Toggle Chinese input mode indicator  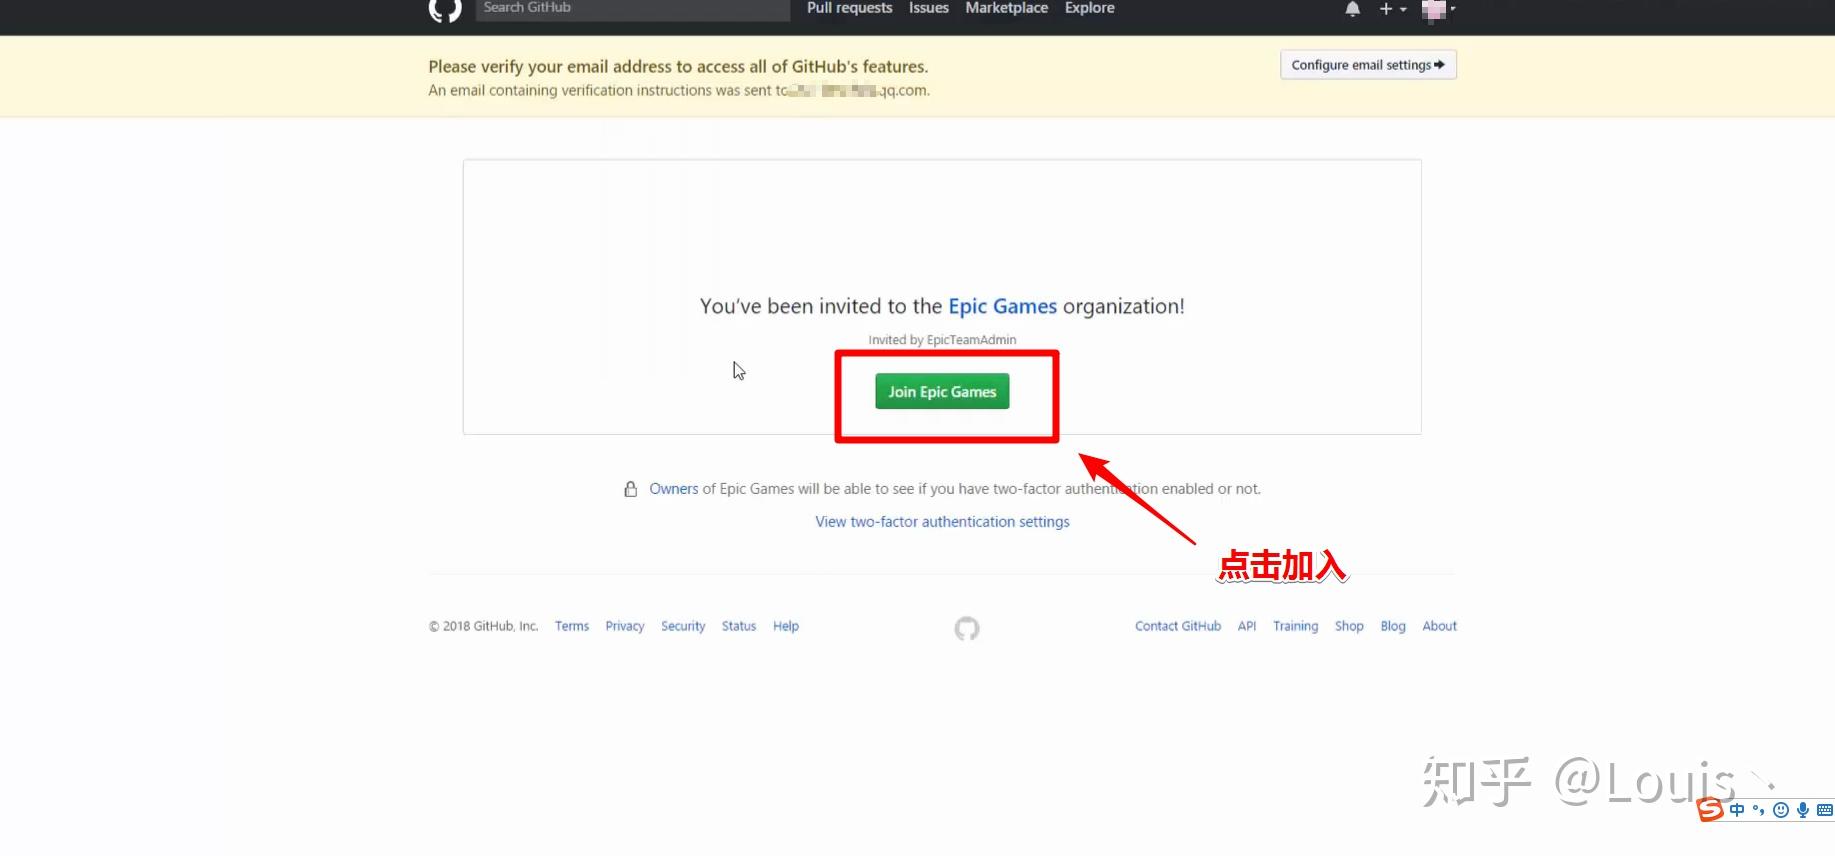[x=1737, y=810]
